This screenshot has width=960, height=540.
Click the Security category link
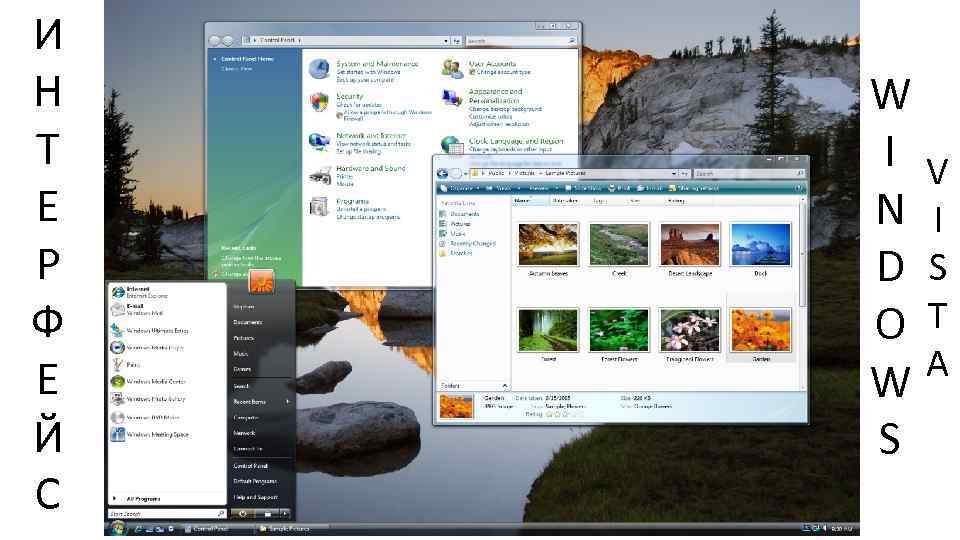coord(349,96)
